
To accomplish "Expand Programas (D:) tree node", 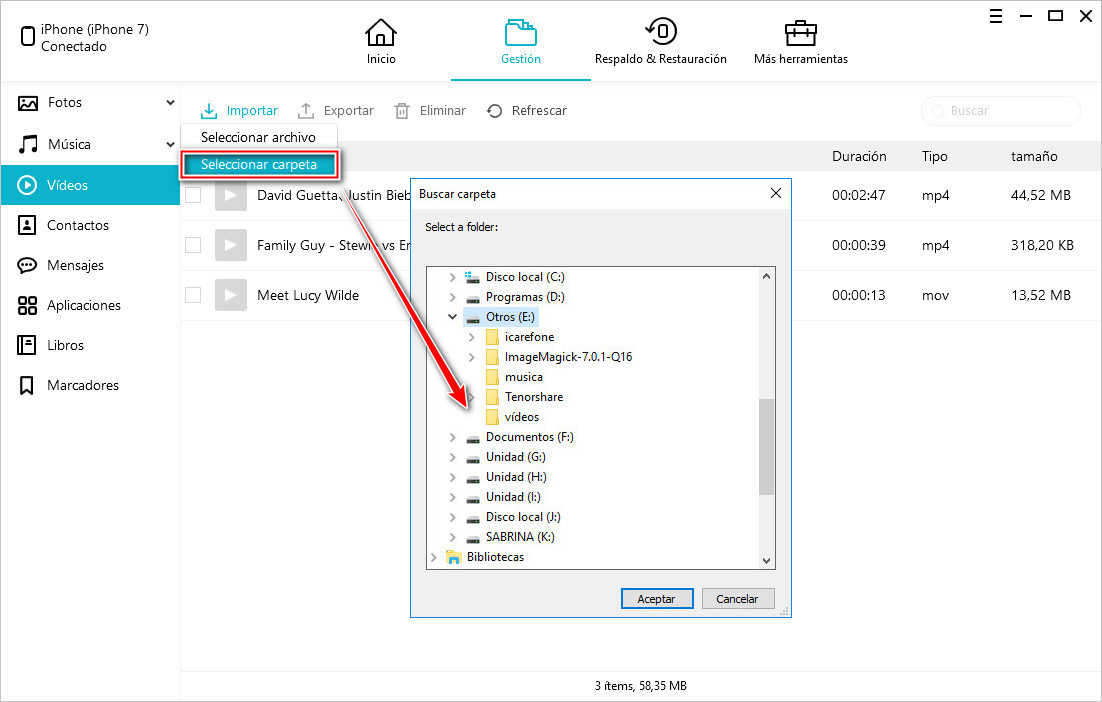I will coord(453,297).
